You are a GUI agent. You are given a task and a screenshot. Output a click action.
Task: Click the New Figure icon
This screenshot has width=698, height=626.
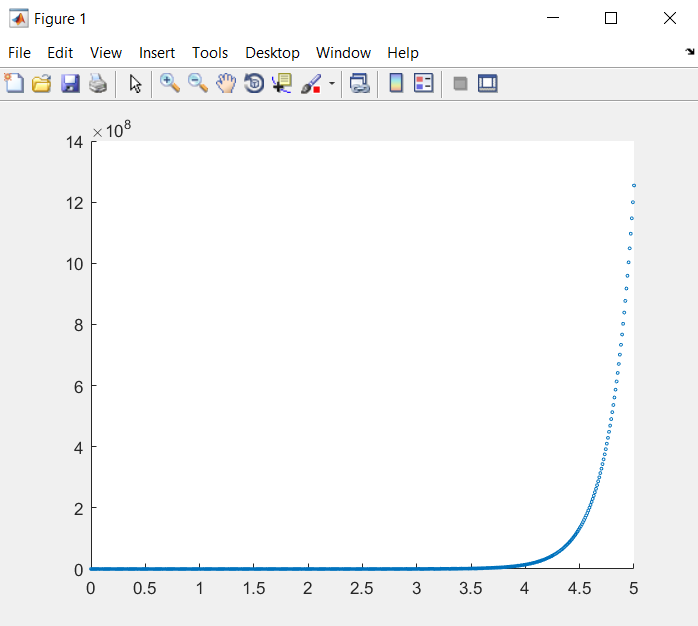[14, 83]
